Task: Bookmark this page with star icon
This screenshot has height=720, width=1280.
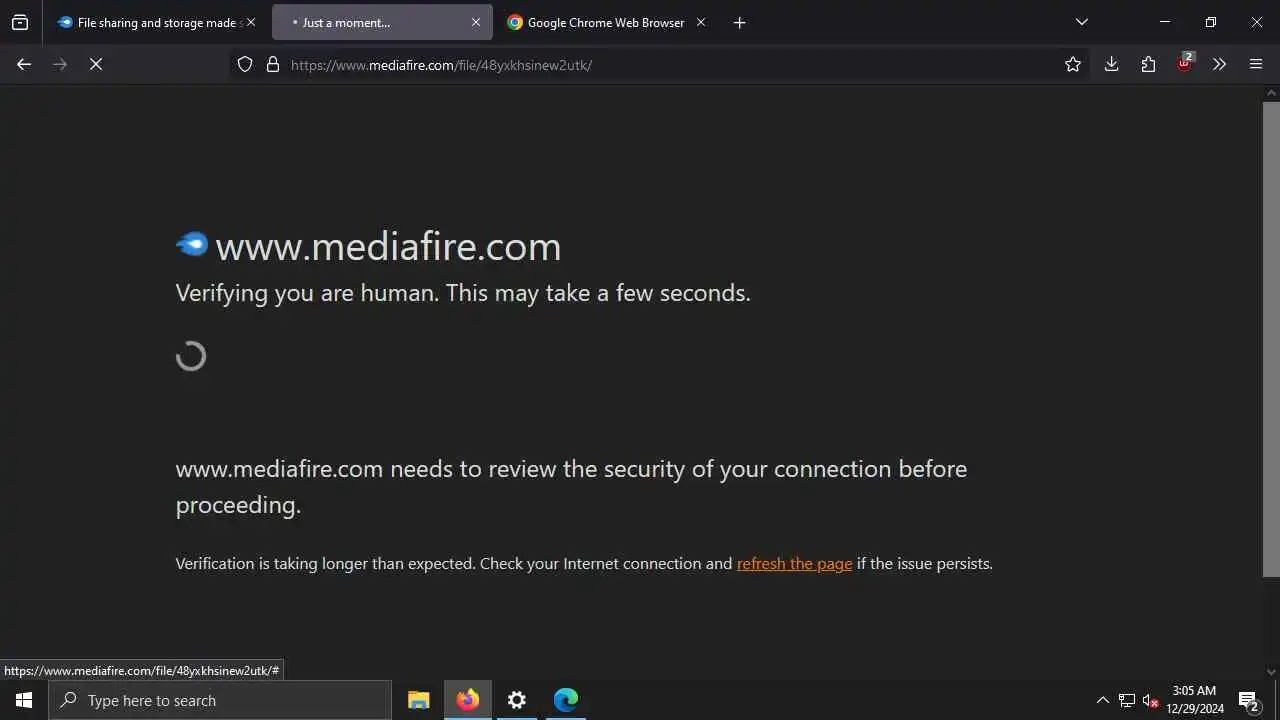Action: click(x=1073, y=64)
